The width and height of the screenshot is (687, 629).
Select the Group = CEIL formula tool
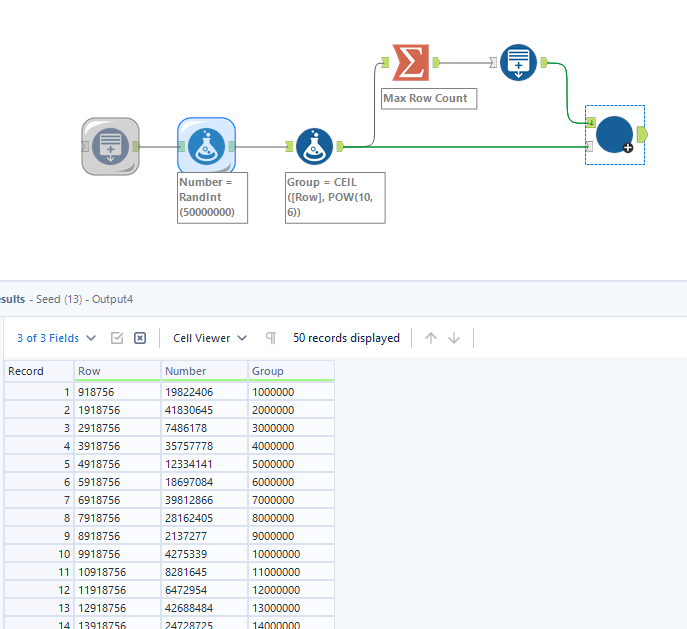tap(314, 146)
